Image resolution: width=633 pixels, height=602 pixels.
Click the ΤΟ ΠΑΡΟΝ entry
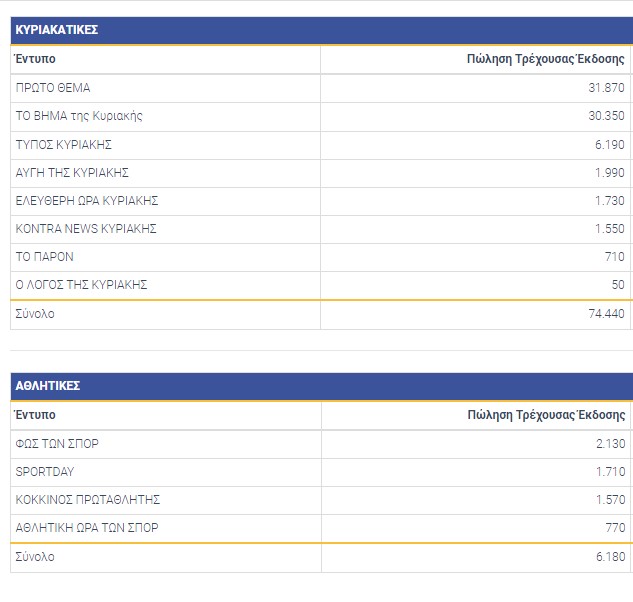click(45, 257)
